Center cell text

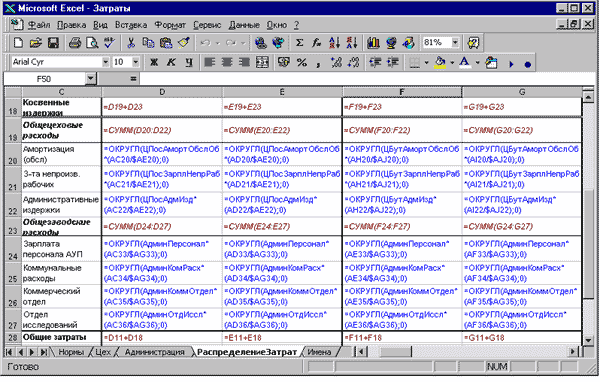(227, 62)
